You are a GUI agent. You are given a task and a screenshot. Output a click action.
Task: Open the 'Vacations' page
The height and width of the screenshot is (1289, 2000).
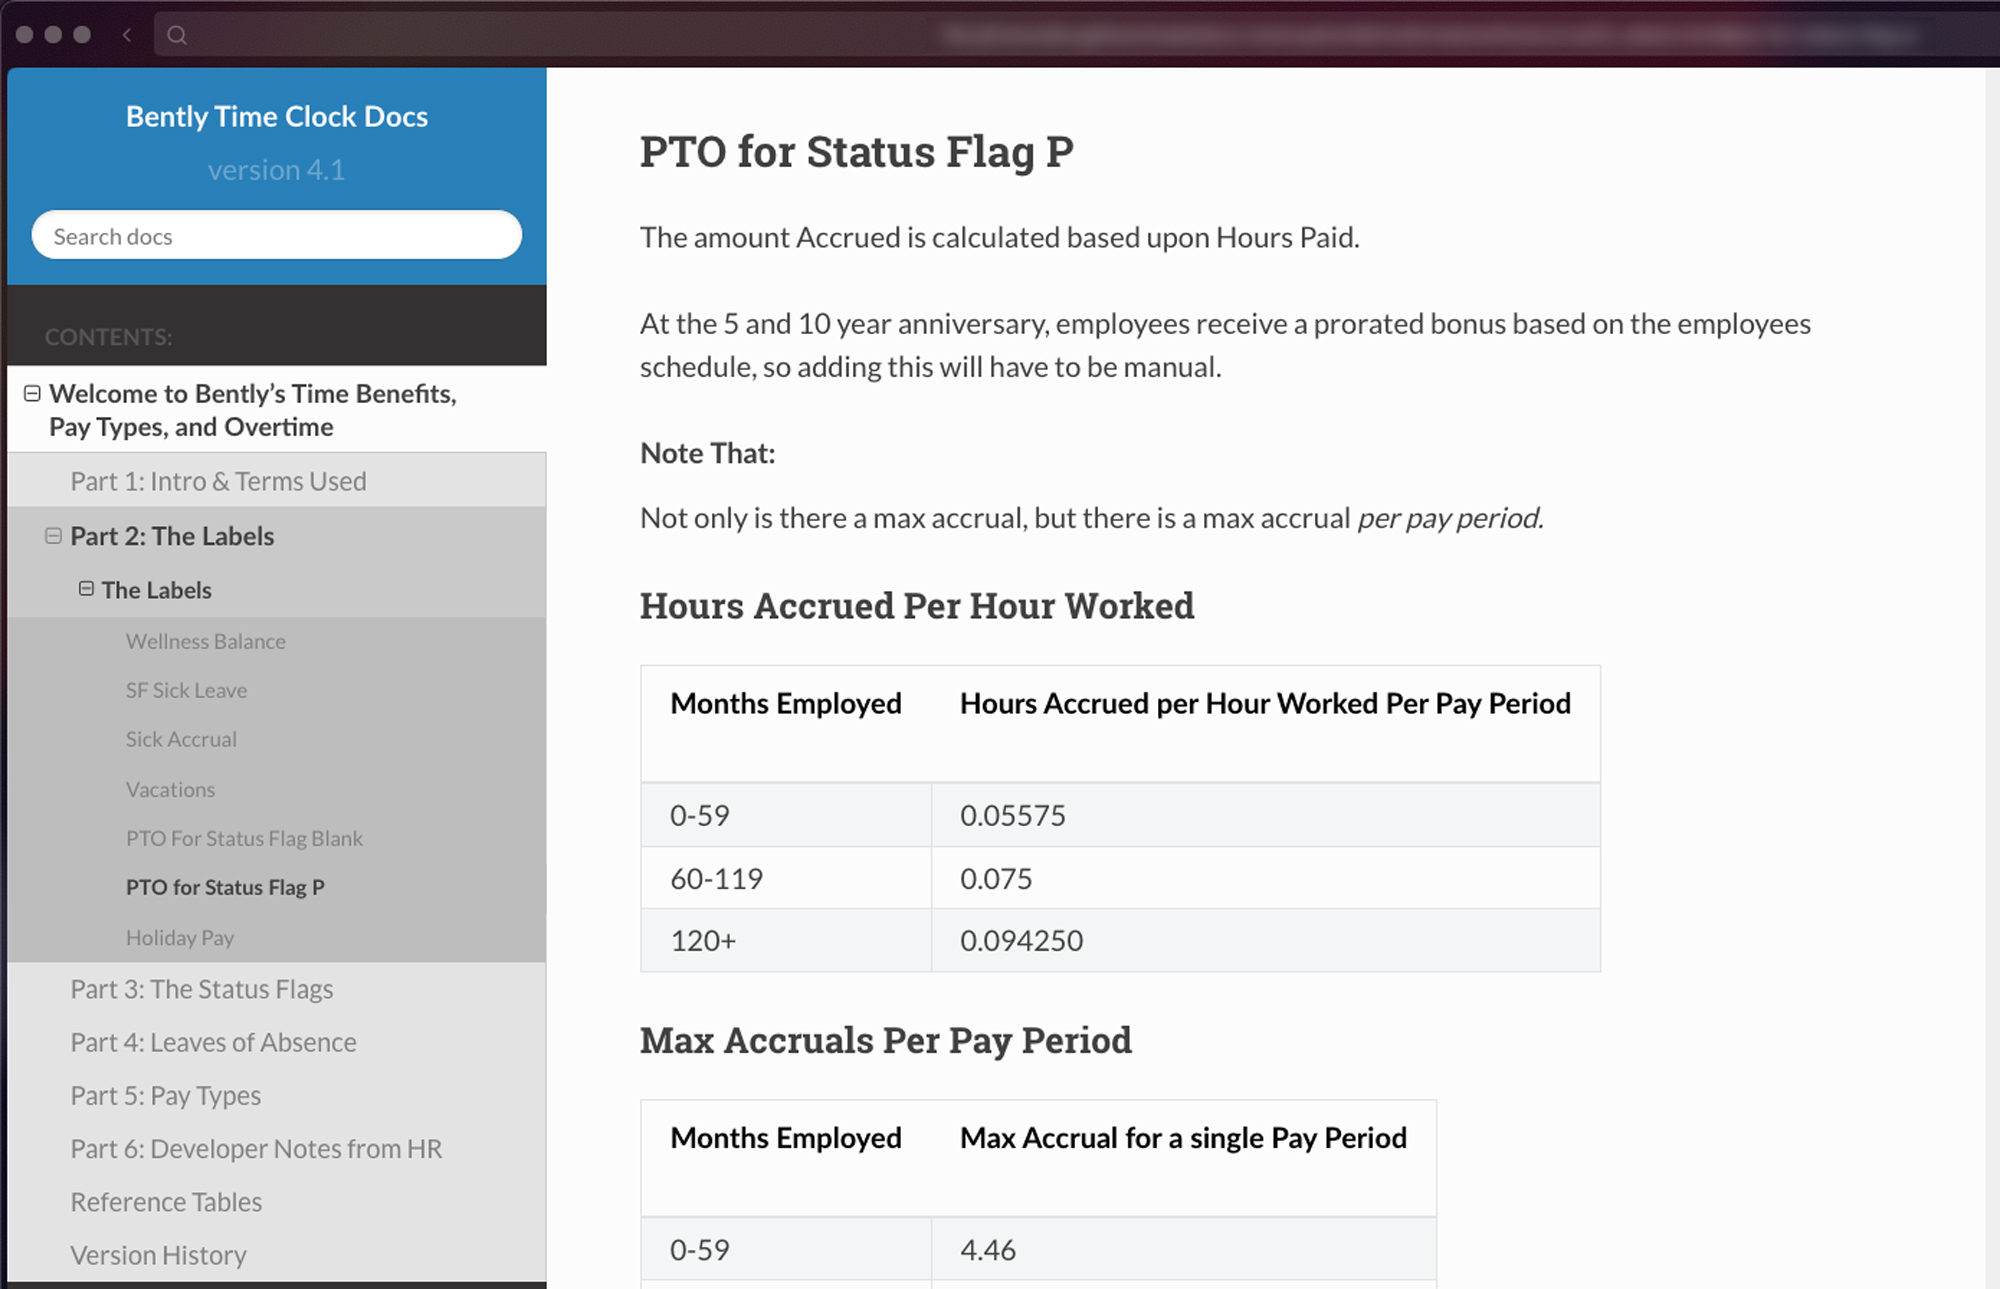click(x=170, y=789)
